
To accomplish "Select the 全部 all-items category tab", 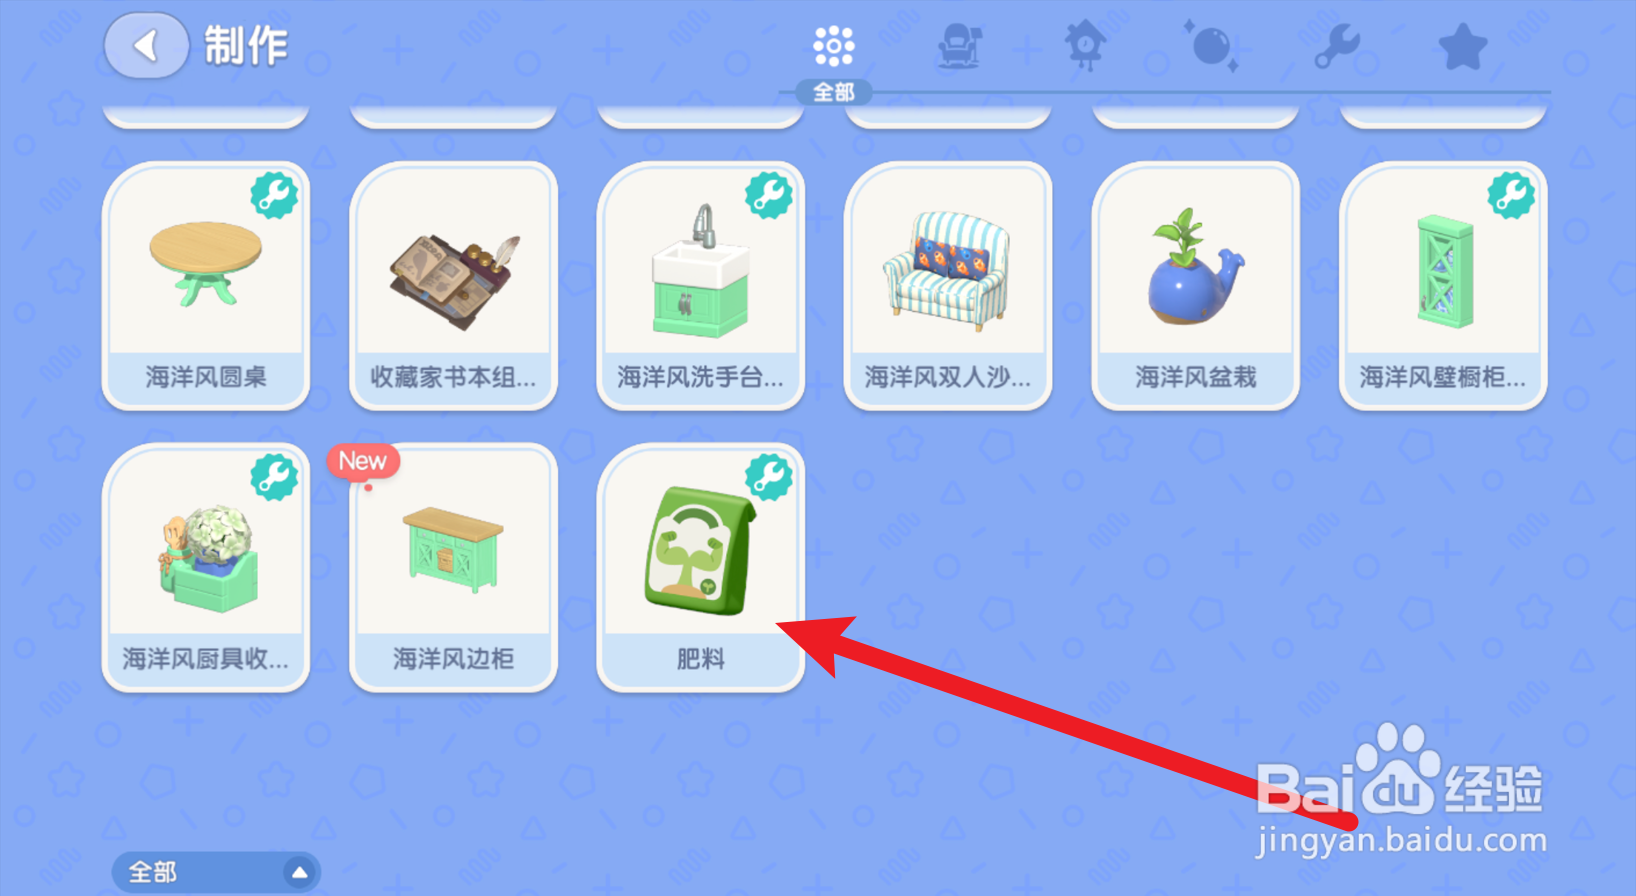I will pyautogui.click(x=833, y=58).
